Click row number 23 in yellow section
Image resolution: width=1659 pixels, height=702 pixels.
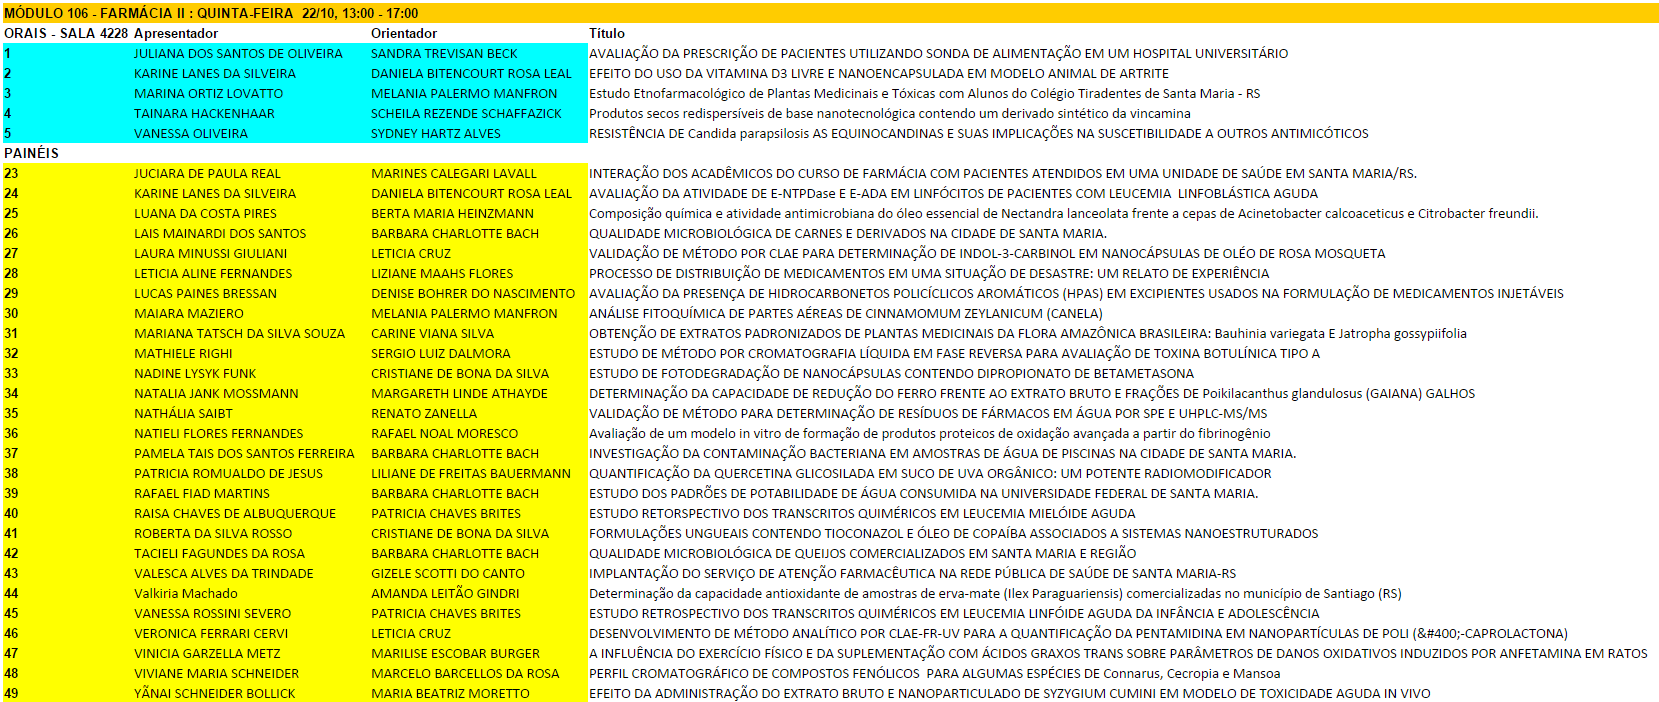point(11,173)
